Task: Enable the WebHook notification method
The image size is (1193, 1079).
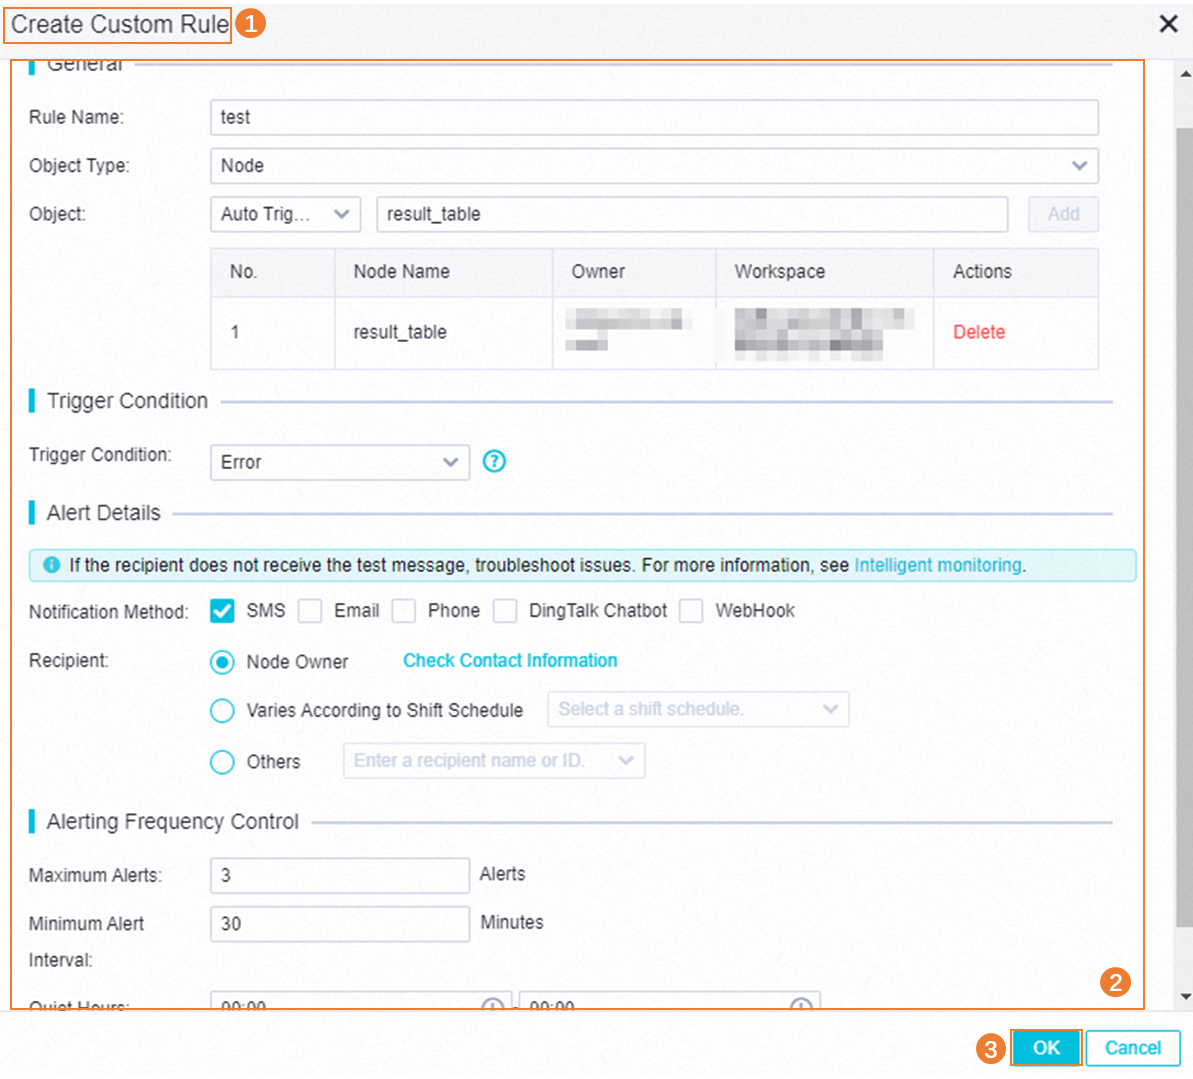Action: click(691, 611)
